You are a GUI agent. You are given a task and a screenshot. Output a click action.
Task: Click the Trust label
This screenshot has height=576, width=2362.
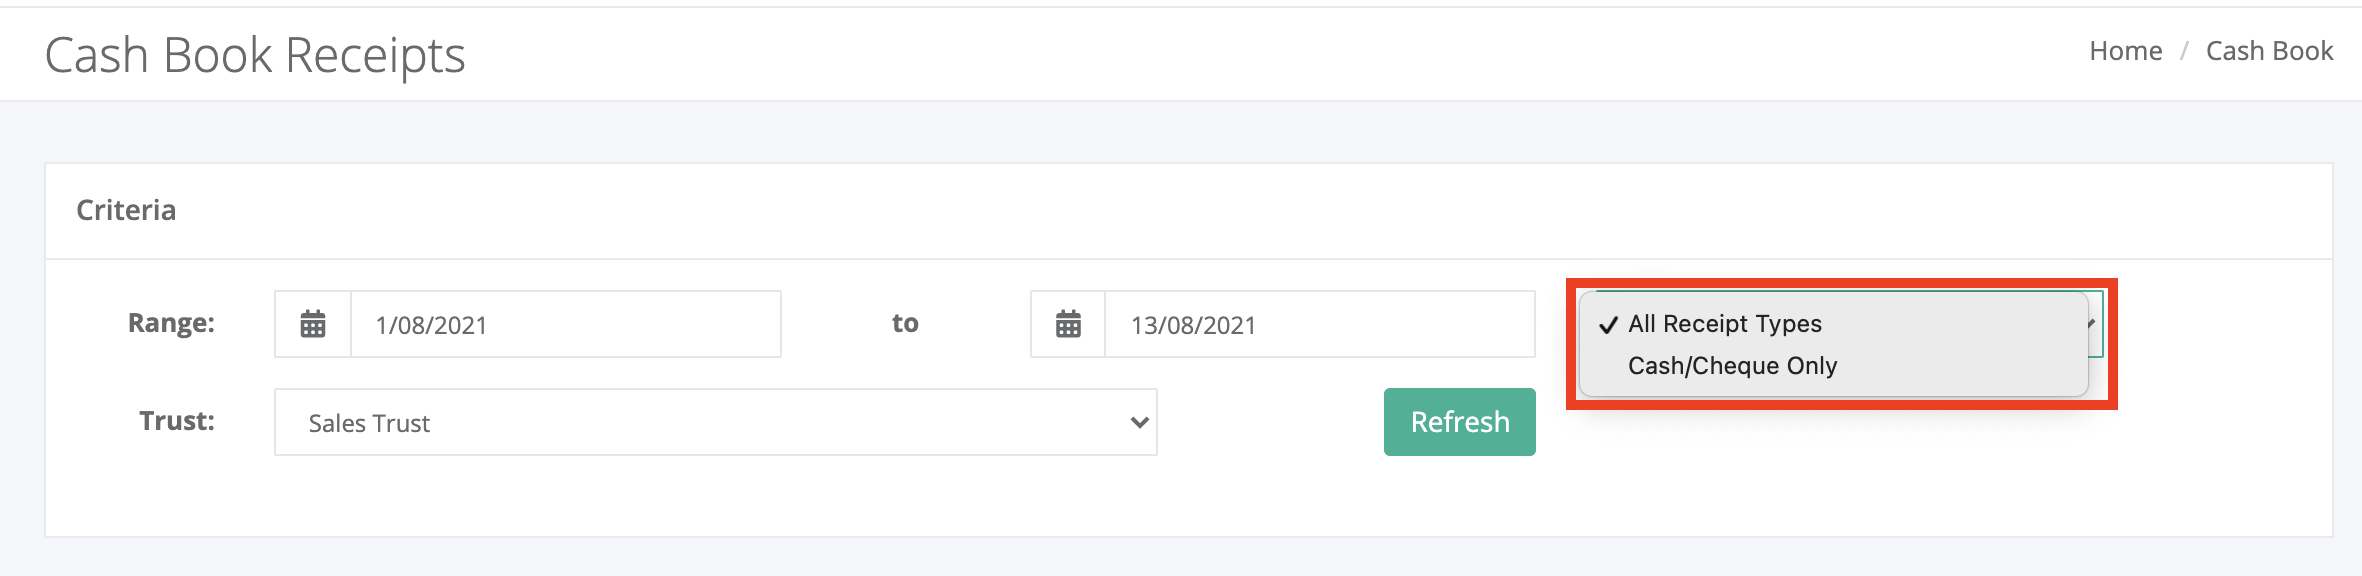click(x=177, y=421)
